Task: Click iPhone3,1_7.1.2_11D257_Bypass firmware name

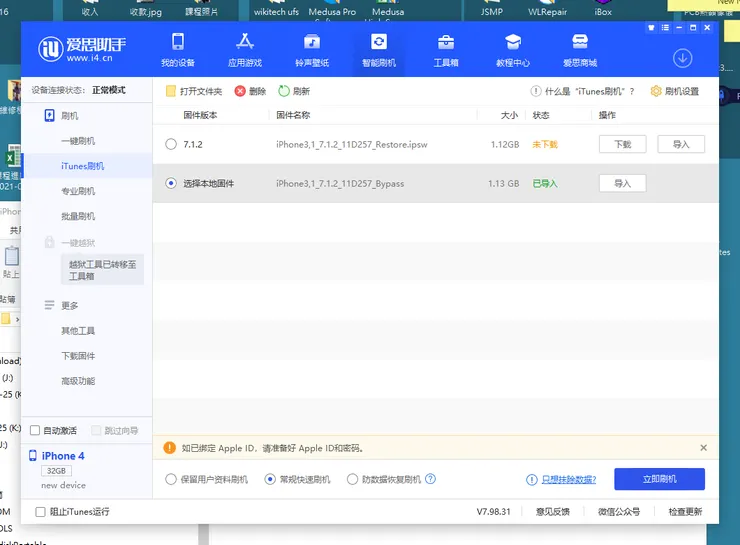Action: point(340,184)
